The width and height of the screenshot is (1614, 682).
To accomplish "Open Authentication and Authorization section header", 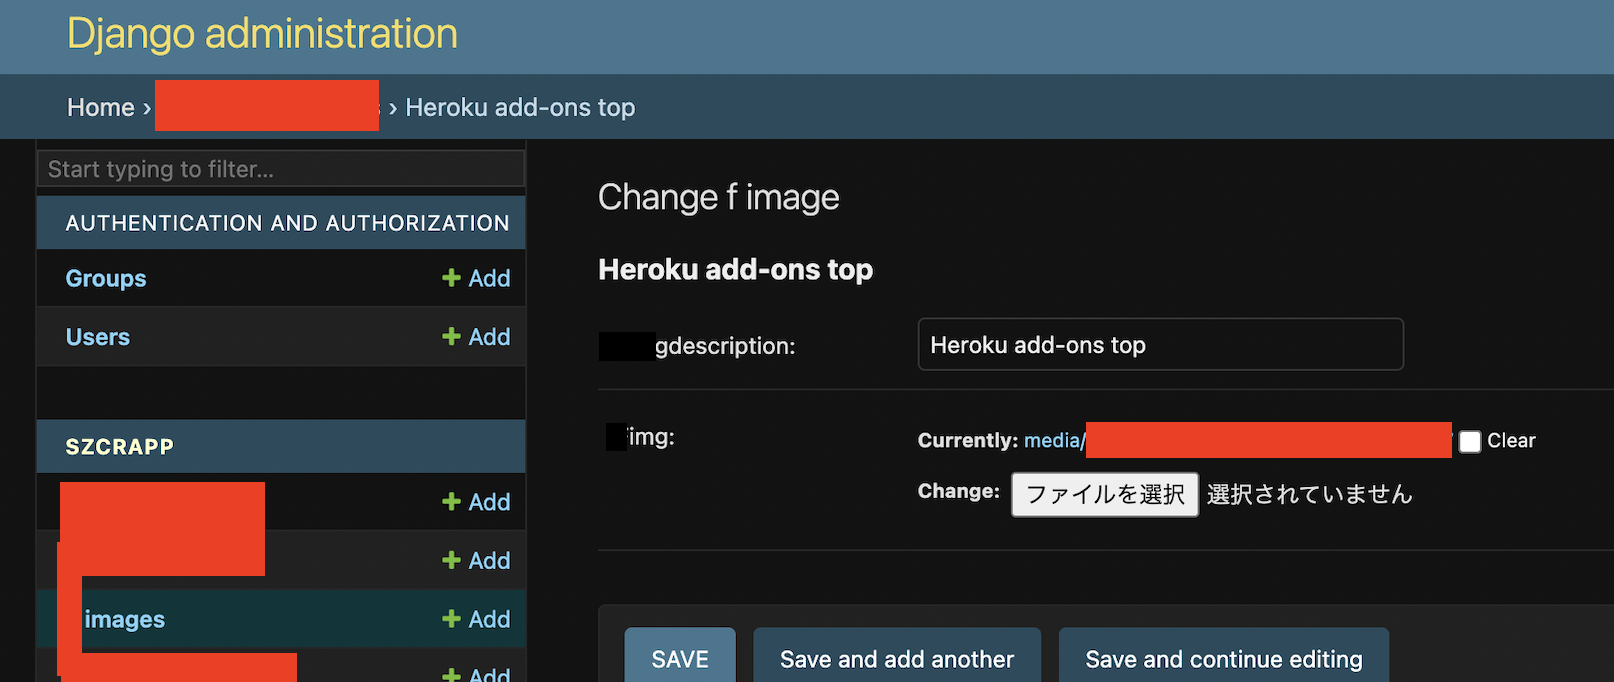I will point(288,223).
